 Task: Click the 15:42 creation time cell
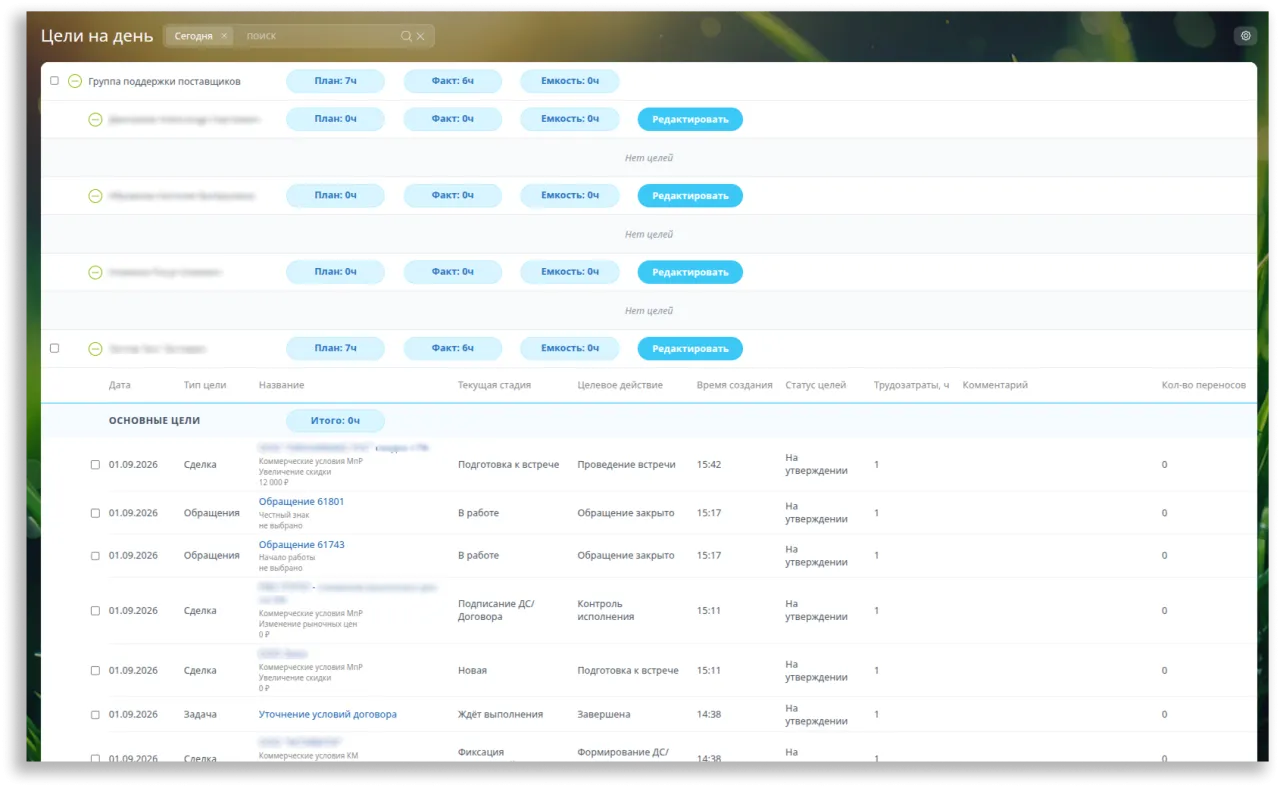[709, 465]
